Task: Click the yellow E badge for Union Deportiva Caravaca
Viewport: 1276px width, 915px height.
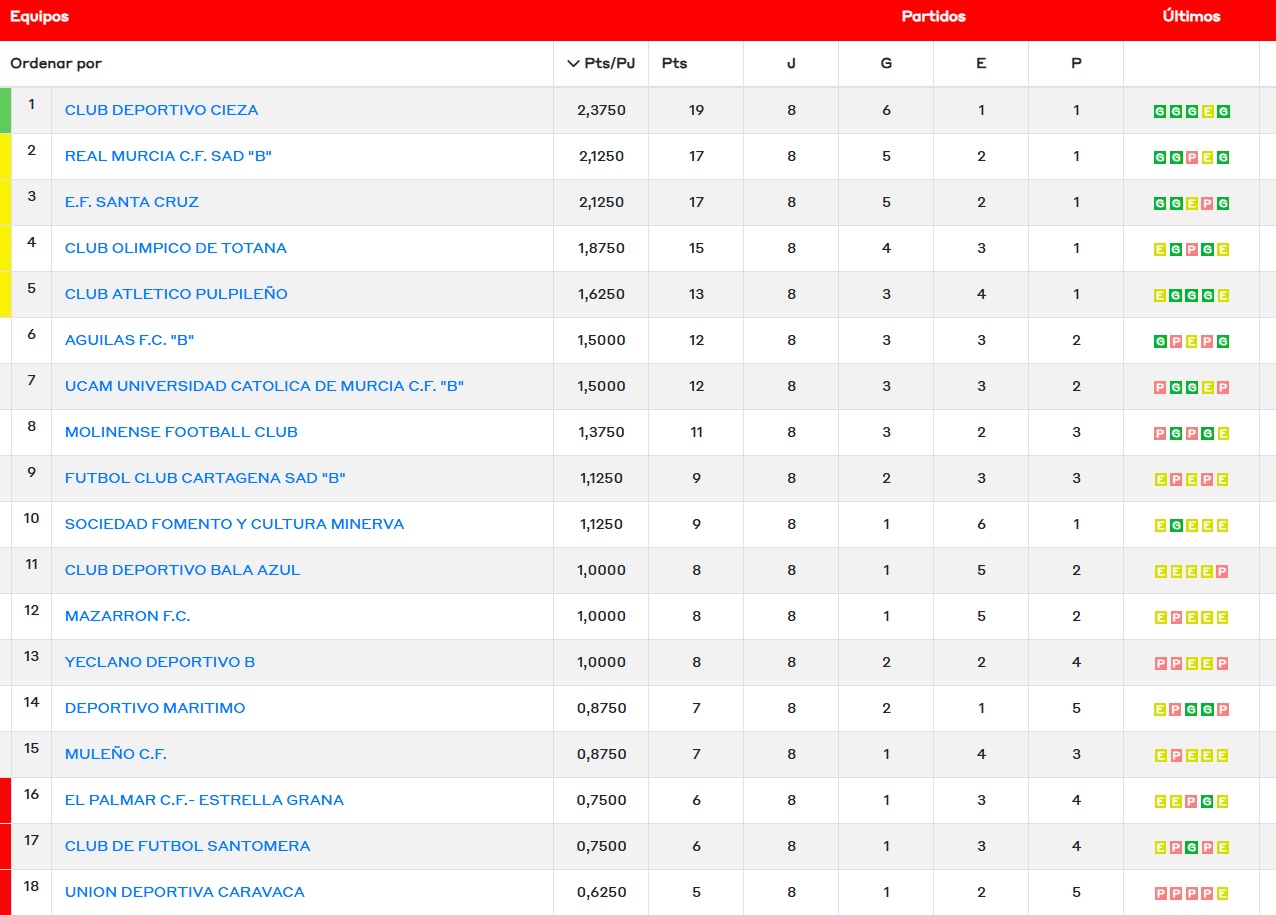Action: click(x=1223, y=893)
